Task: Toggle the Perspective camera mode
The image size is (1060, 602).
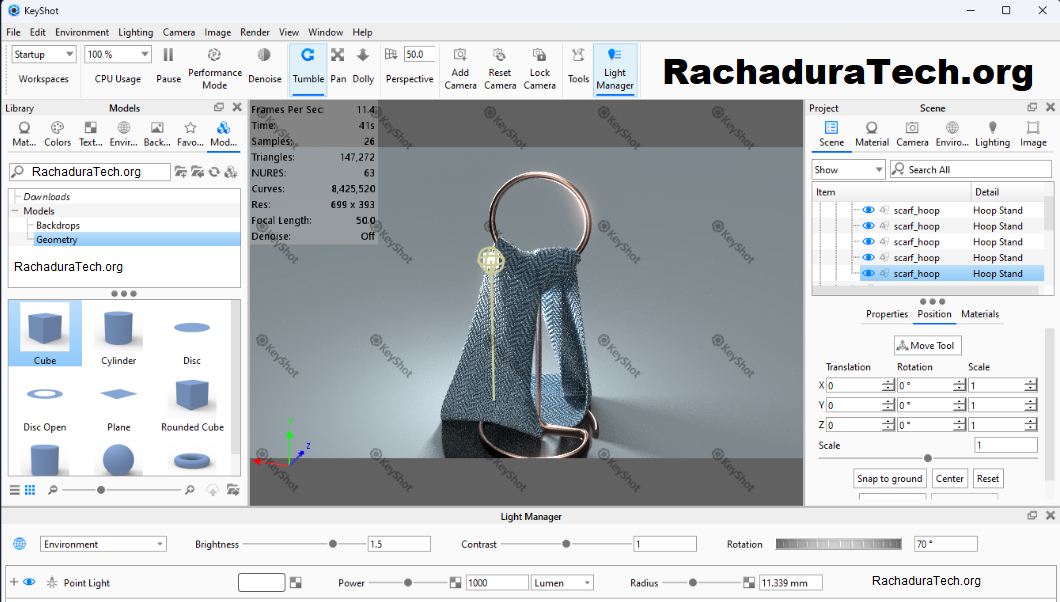Action: tap(391, 55)
